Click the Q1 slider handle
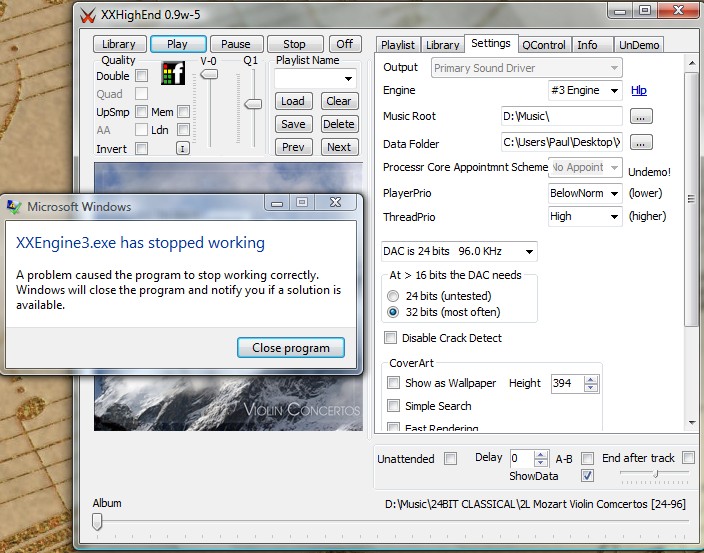This screenshot has height=553, width=704. (x=253, y=104)
